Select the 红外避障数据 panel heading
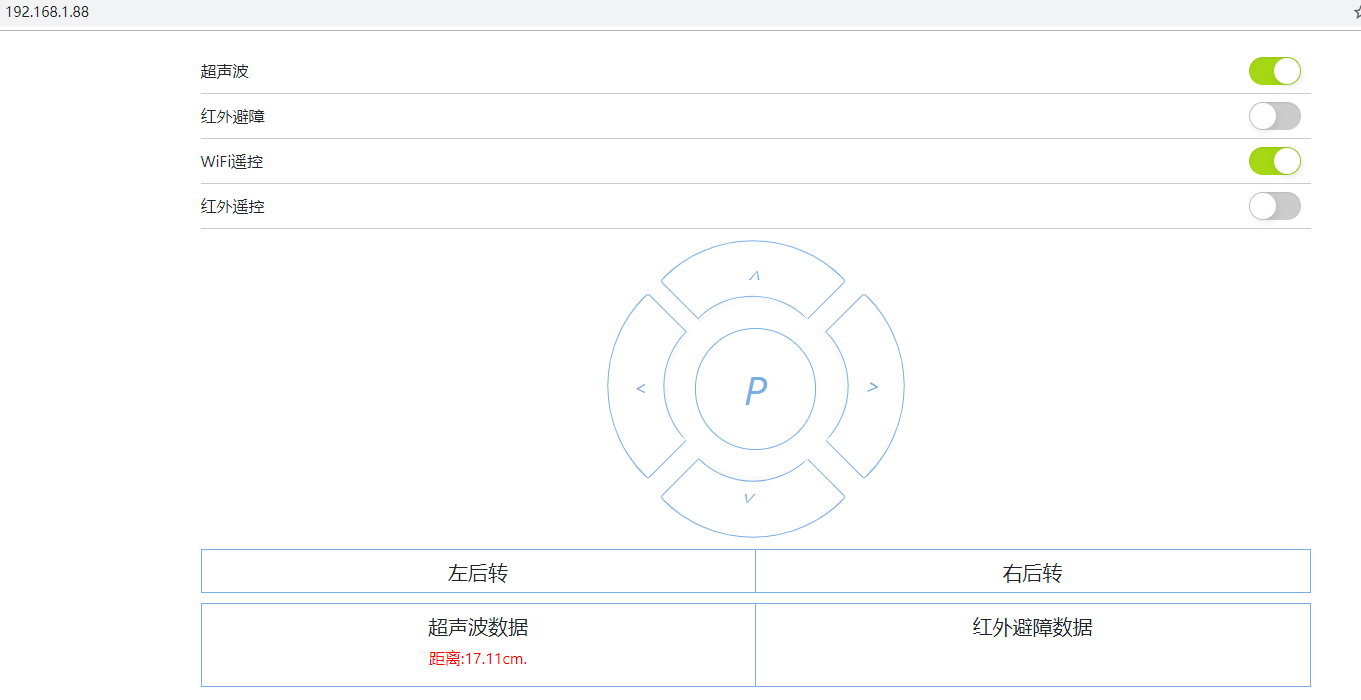The image size is (1361, 700). pos(1032,628)
